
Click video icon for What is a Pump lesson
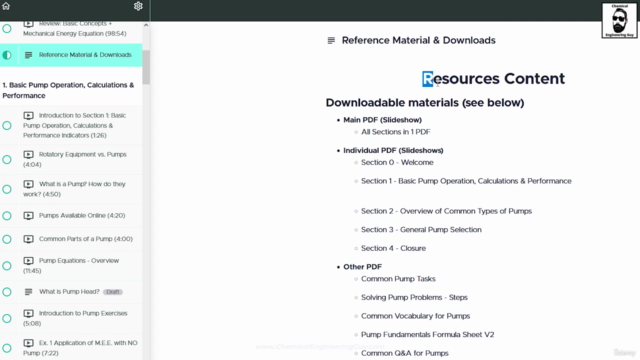(x=28, y=184)
